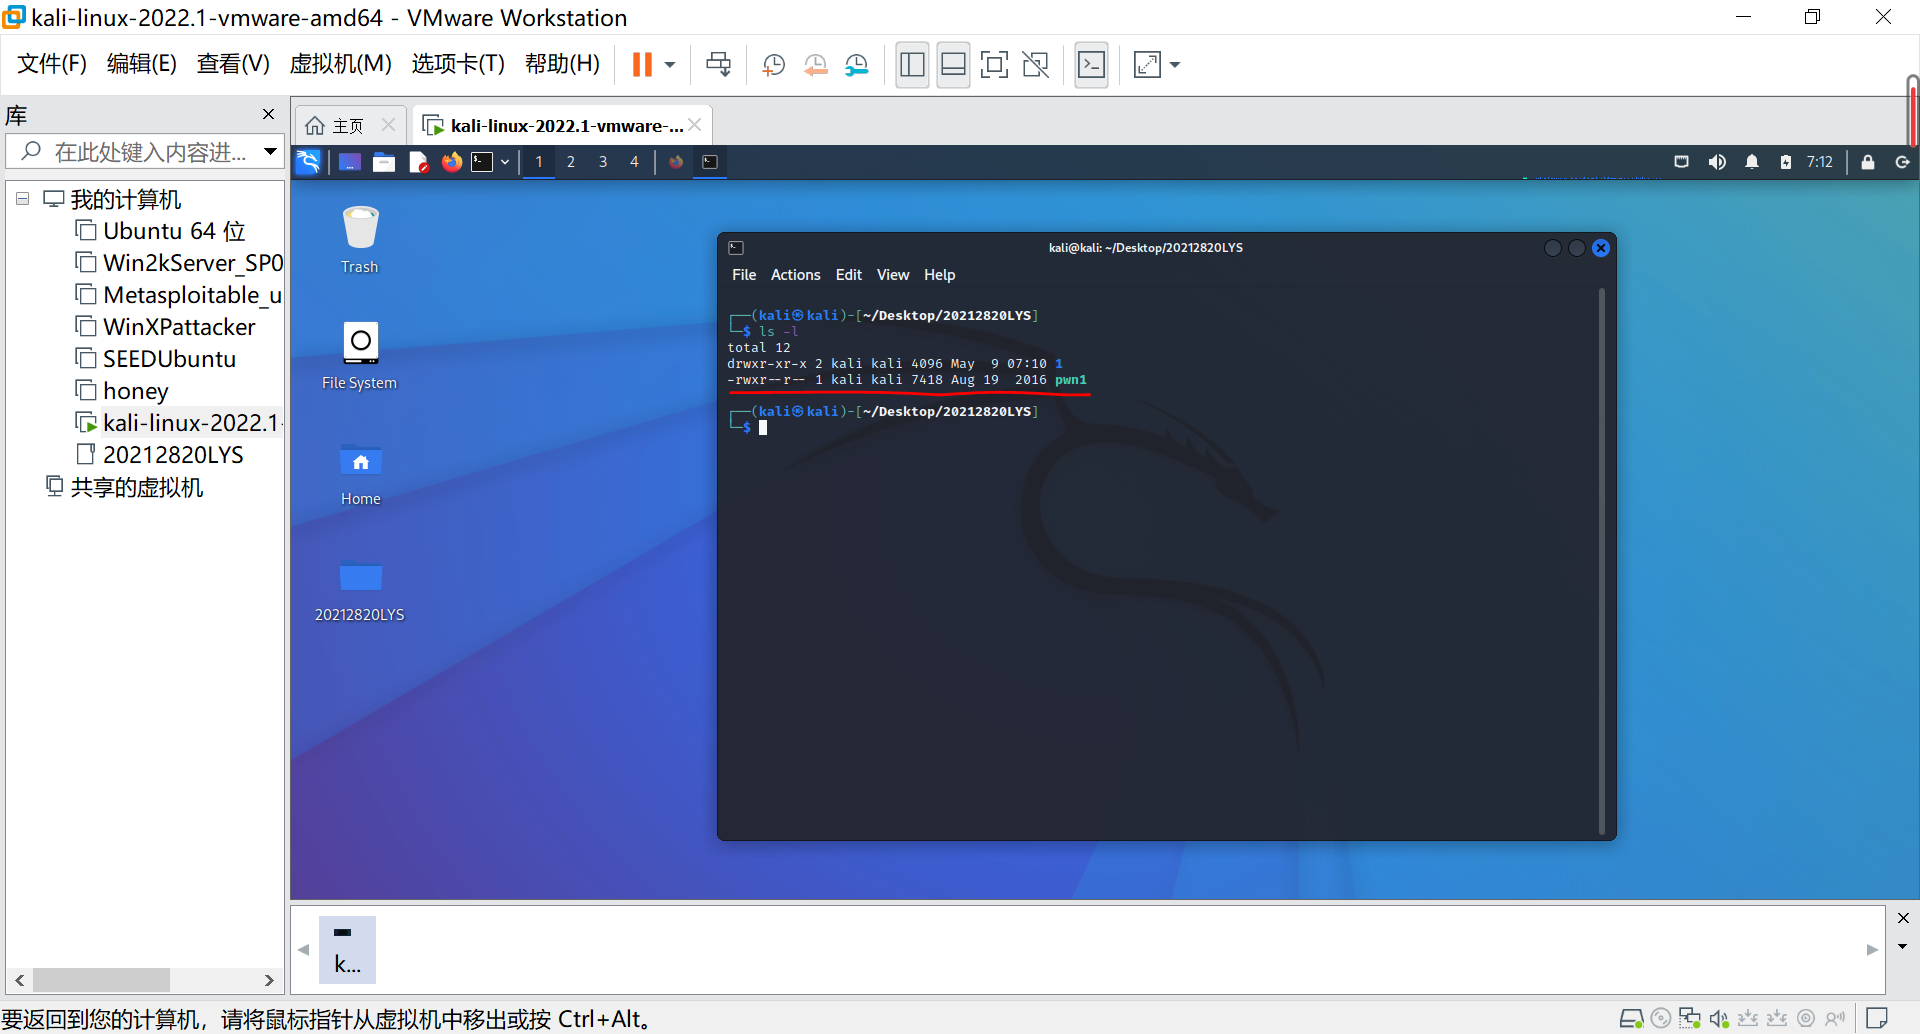Launch terminal emulator from Kali panel

point(482,162)
